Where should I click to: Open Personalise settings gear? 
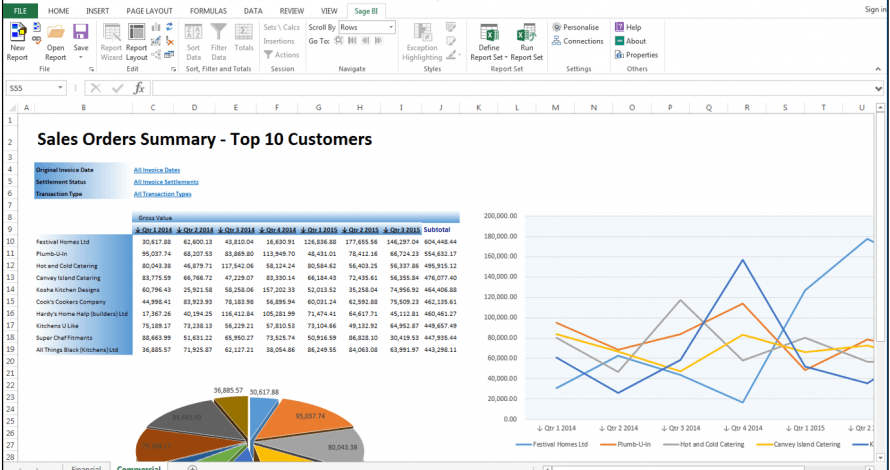(x=557, y=27)
